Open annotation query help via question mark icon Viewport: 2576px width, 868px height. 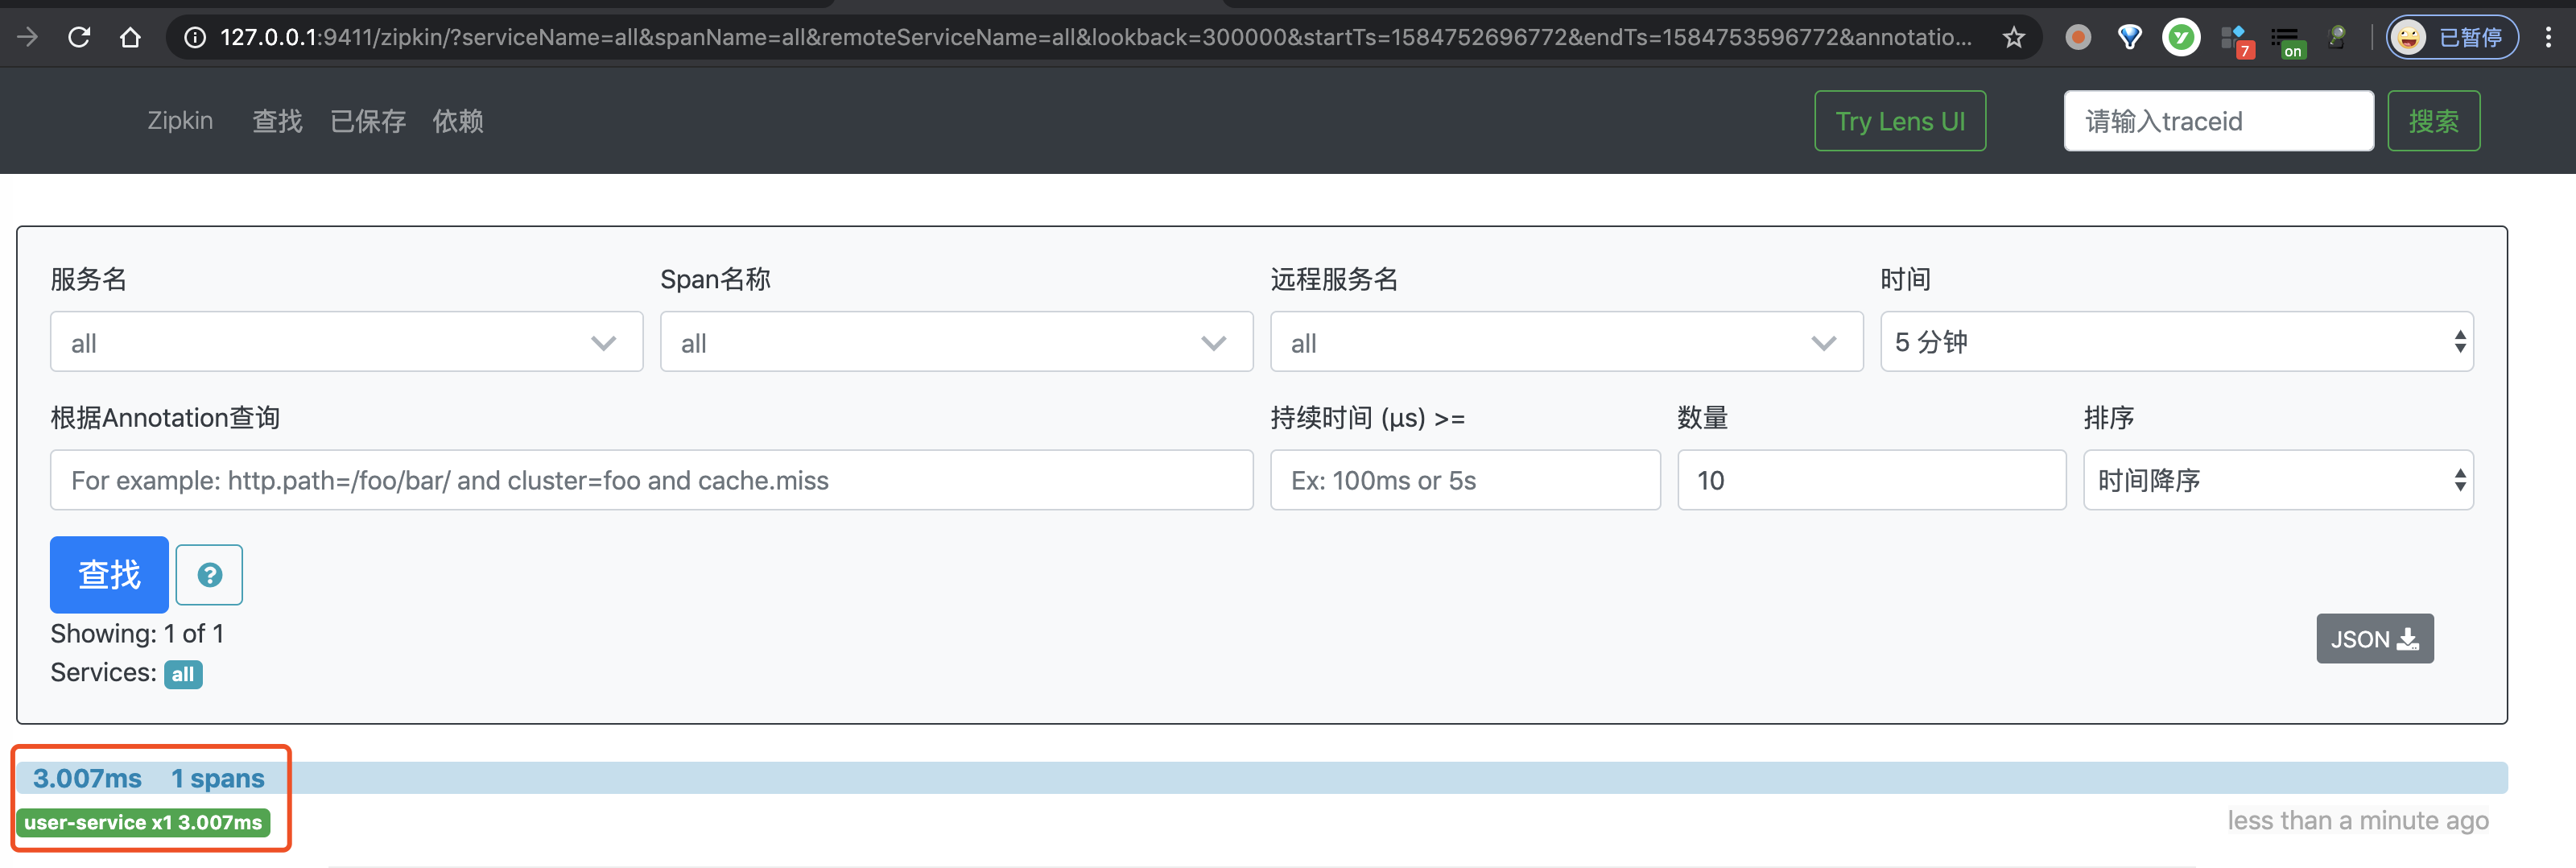coord(209,574)
